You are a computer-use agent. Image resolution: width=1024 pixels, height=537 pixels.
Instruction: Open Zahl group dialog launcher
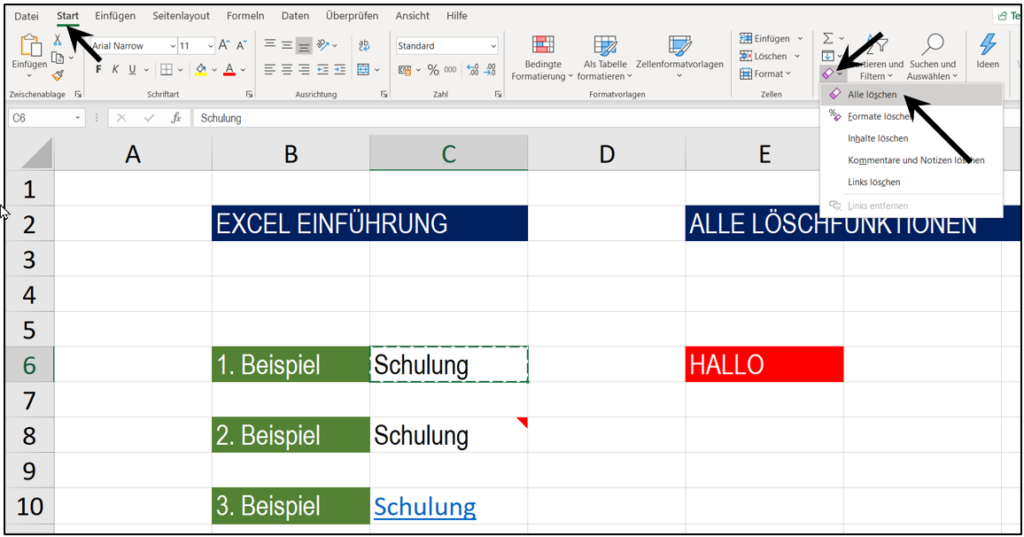pyautogui.click(x=498, y=95)
